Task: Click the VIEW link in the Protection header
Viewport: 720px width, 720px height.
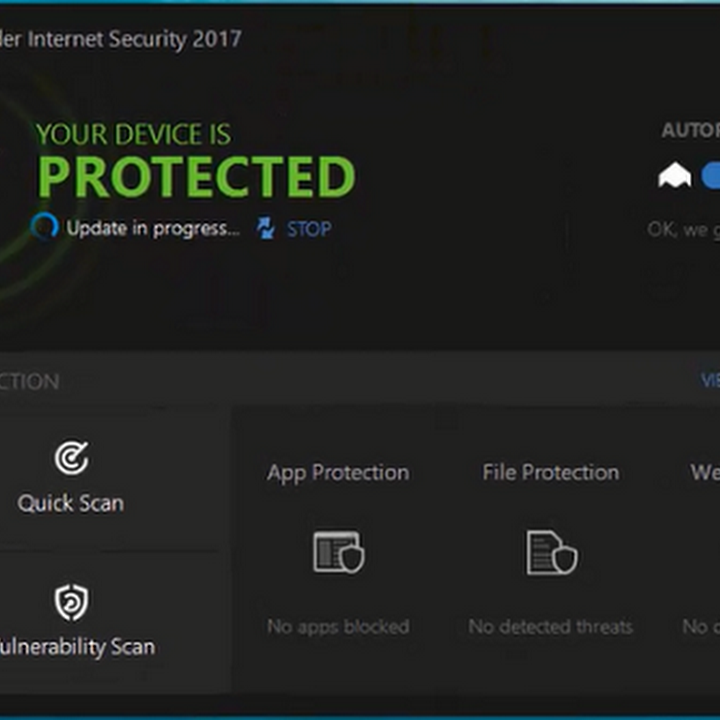Action: click(709, 380)
